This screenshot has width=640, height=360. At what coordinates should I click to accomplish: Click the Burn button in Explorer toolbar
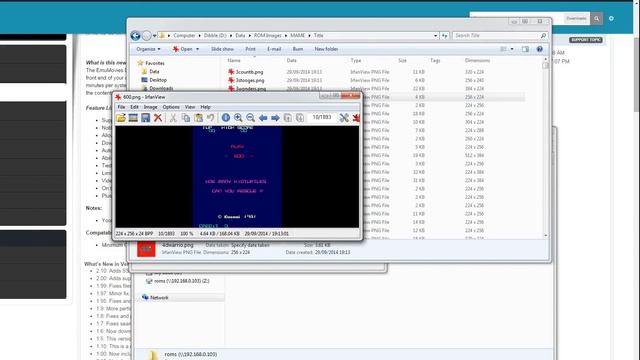click(298, 49)
